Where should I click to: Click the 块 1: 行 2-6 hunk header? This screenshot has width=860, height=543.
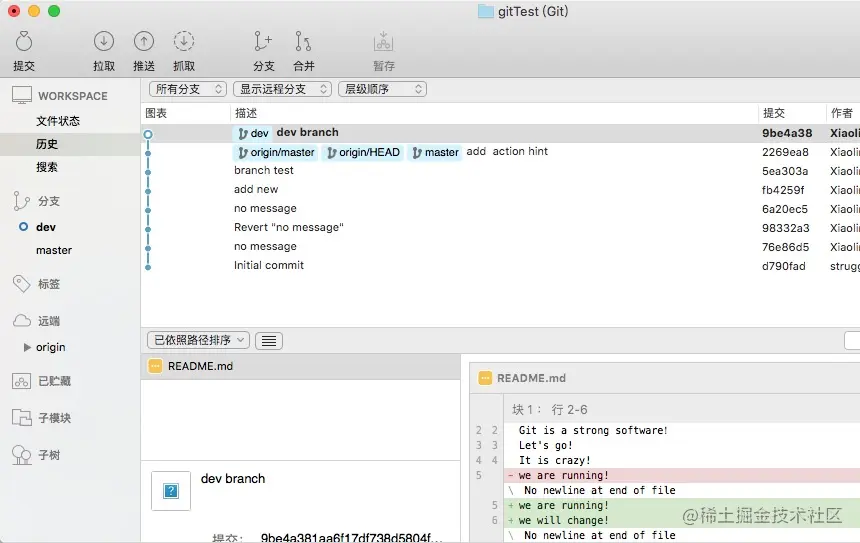(x=550, y=410)
